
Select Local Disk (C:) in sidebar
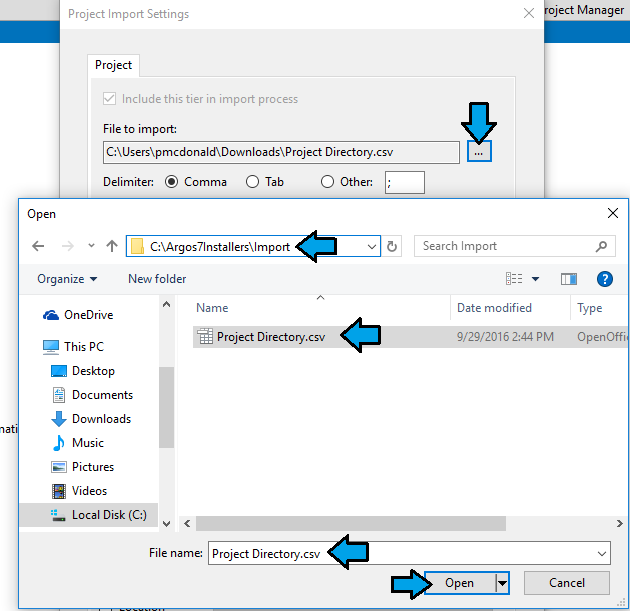pos(89,515)
